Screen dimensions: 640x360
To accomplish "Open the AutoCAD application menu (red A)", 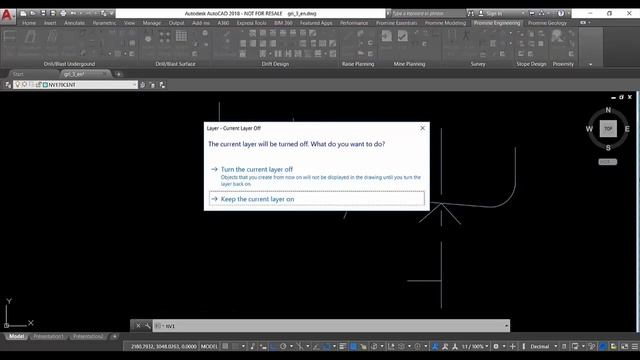I will pos(7,16).
